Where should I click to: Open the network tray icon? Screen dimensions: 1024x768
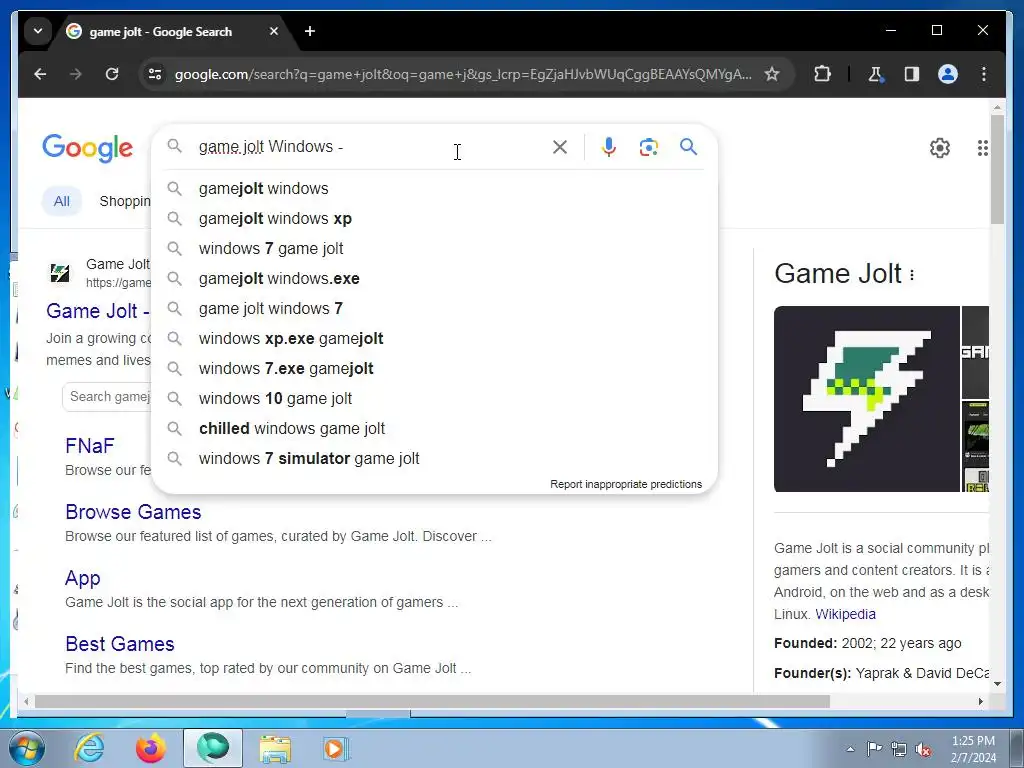(x=899, y=749)
